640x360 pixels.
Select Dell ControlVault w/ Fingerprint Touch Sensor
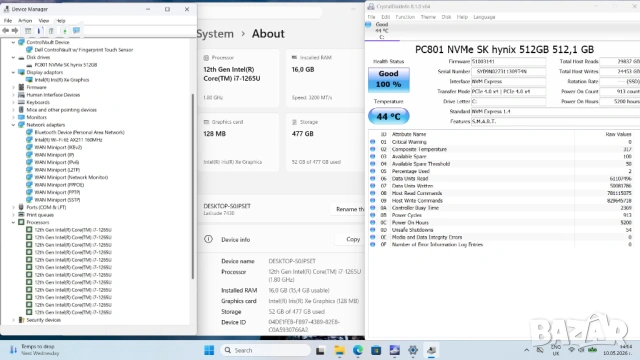pyautogui.click(x=84, y=50)
